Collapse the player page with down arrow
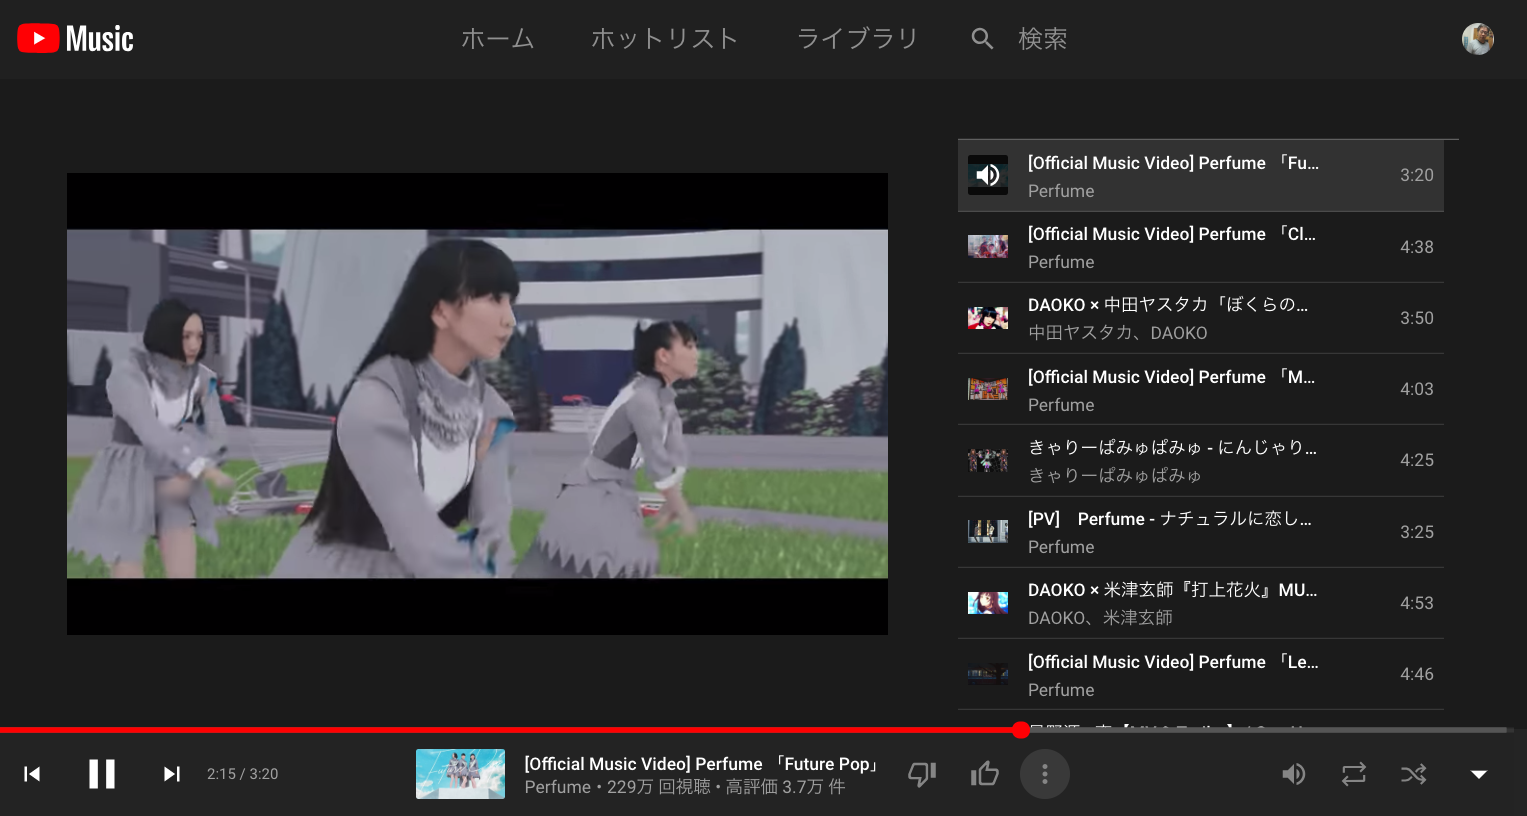 pos(1479,774)
